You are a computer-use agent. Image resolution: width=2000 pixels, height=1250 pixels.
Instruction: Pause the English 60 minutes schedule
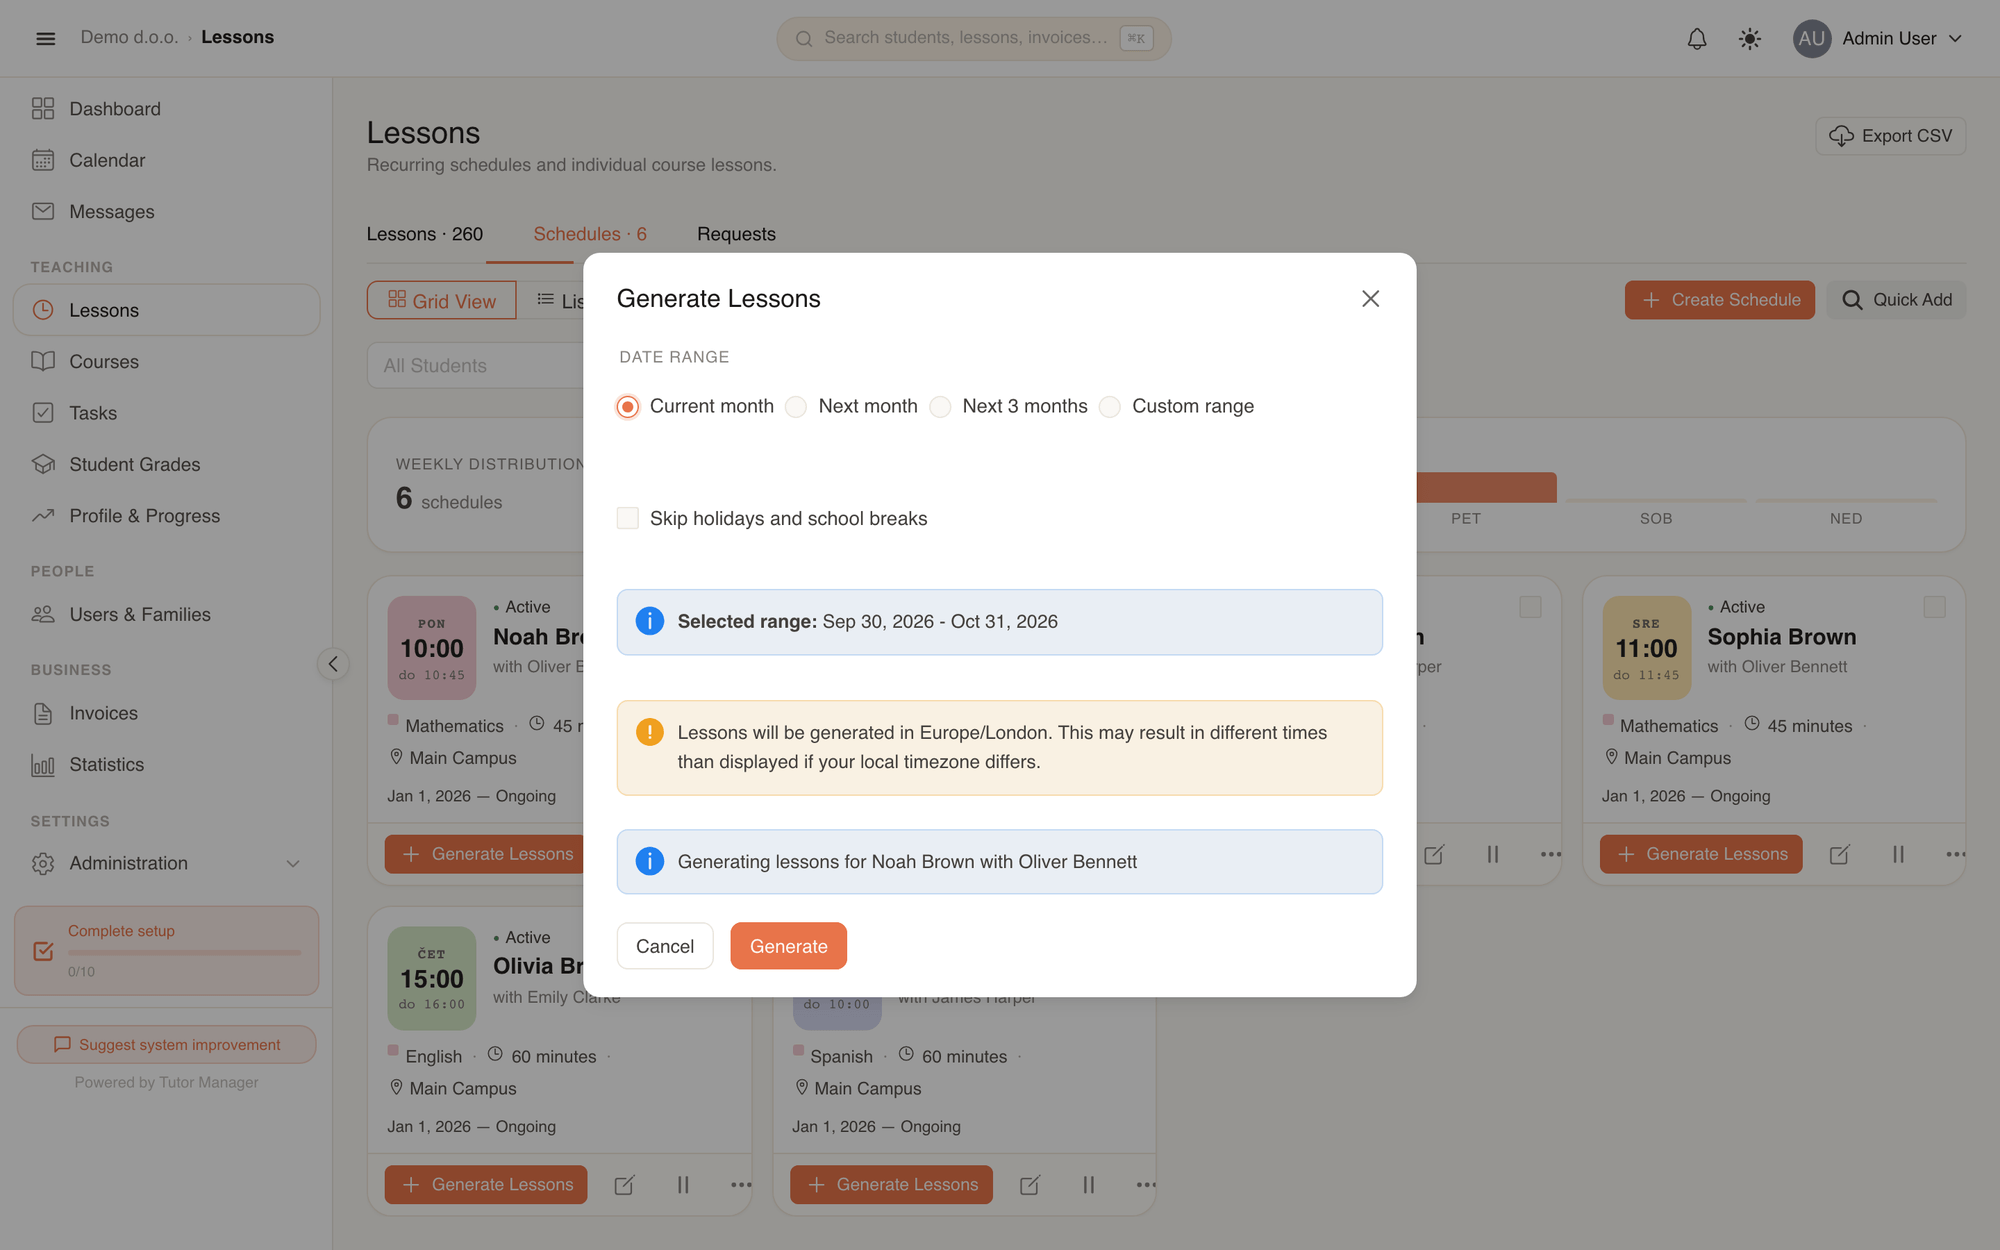click(683, 1185)
